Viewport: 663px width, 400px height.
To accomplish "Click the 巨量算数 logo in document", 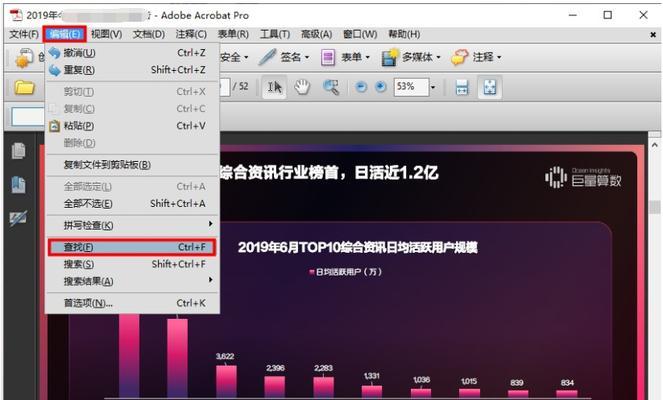I will 583,177.
